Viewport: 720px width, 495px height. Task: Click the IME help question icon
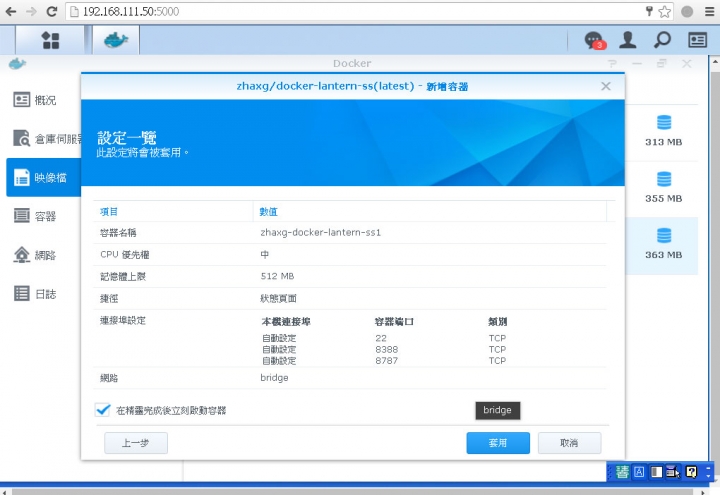[x=692, y=472]
